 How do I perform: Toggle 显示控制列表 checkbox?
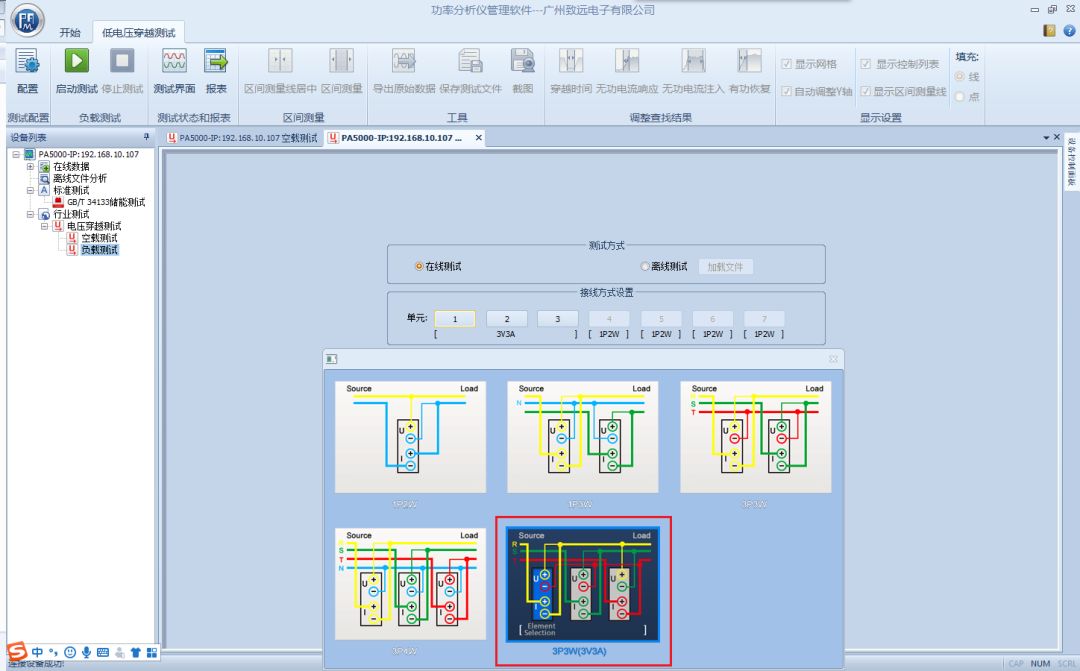coord(866,64)
